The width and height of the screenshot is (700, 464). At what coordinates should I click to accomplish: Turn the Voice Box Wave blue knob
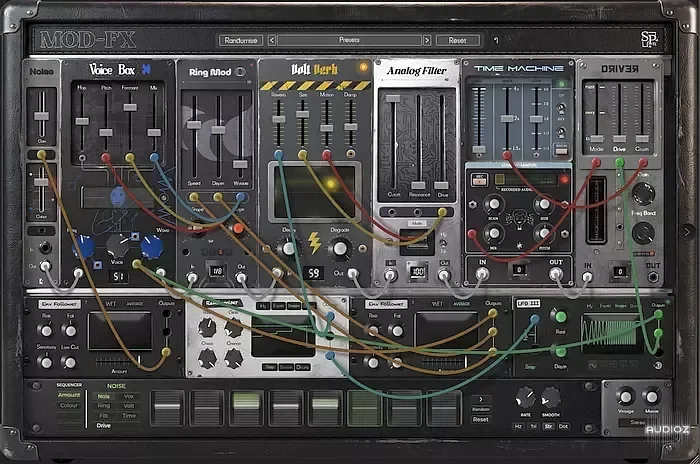pyautogui.click(x=152, y=247)
